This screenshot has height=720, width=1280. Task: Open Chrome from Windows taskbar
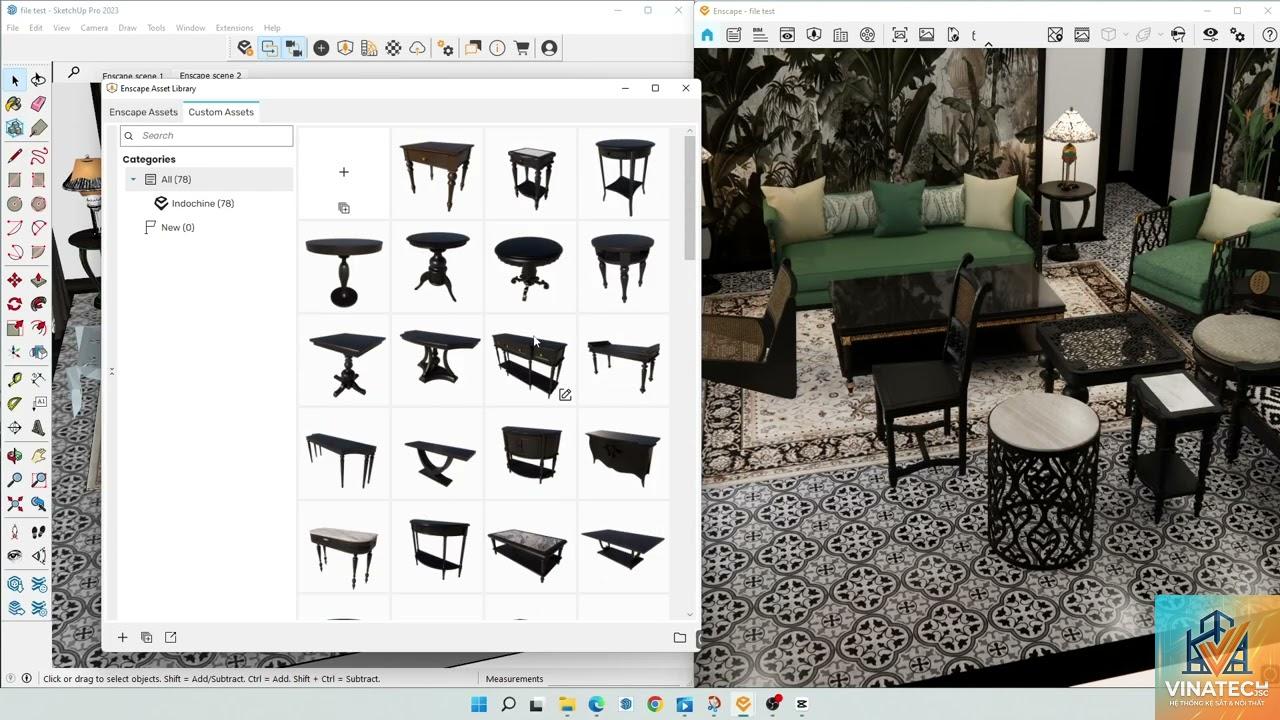pyautogui.click(x=655, y=704)
